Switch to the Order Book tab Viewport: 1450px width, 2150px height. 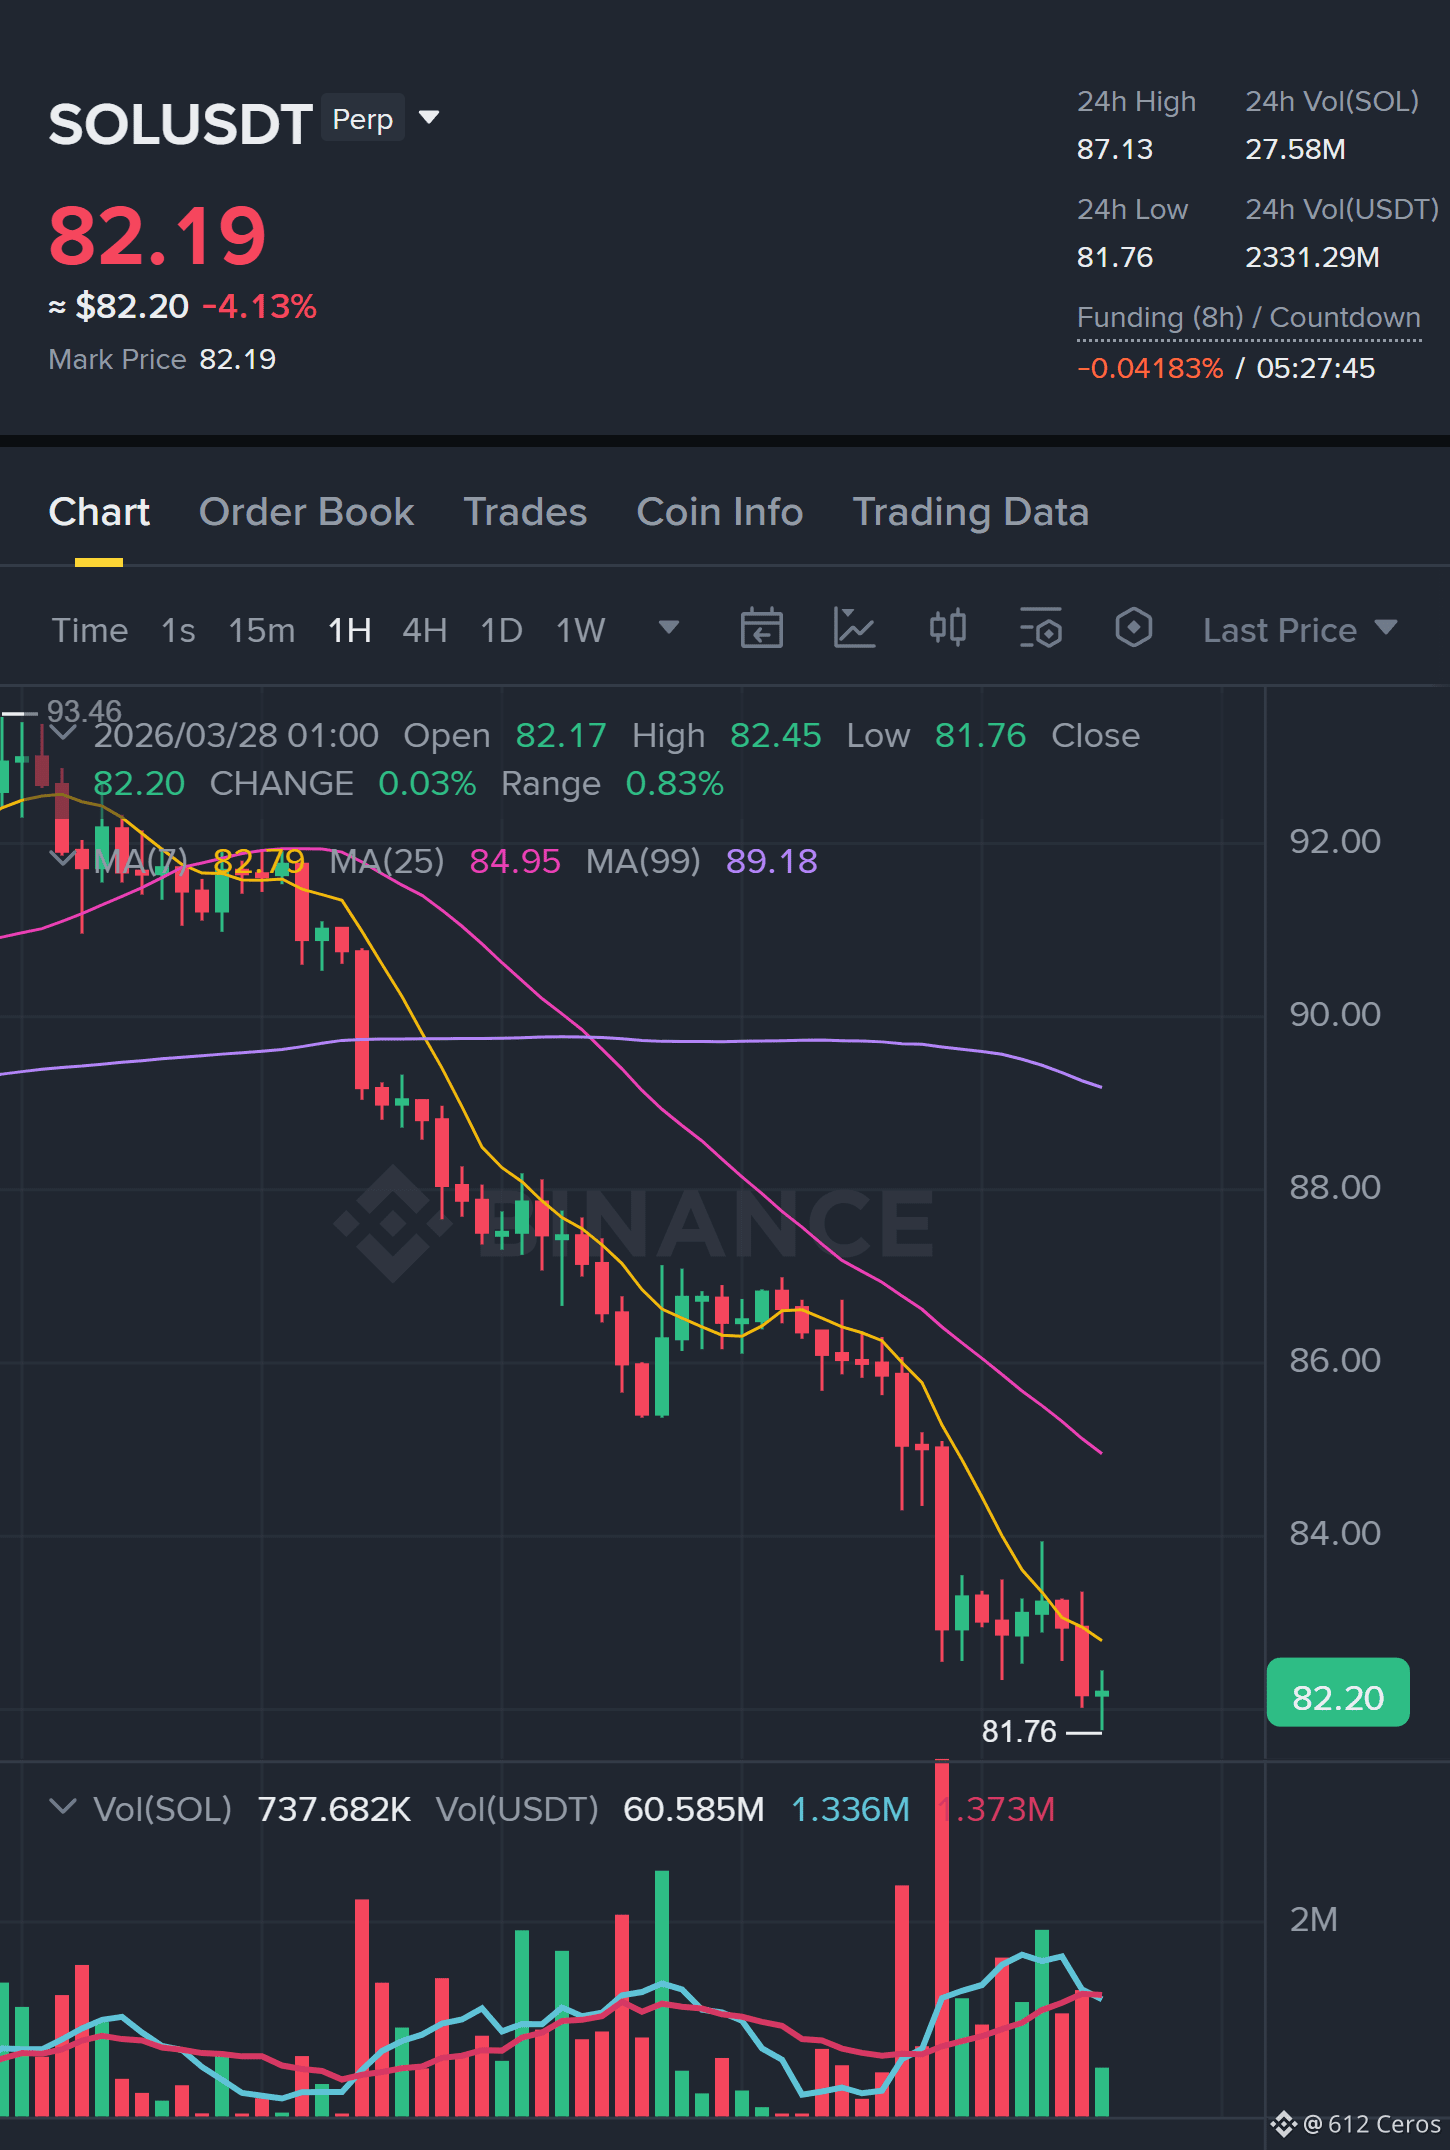306,512
